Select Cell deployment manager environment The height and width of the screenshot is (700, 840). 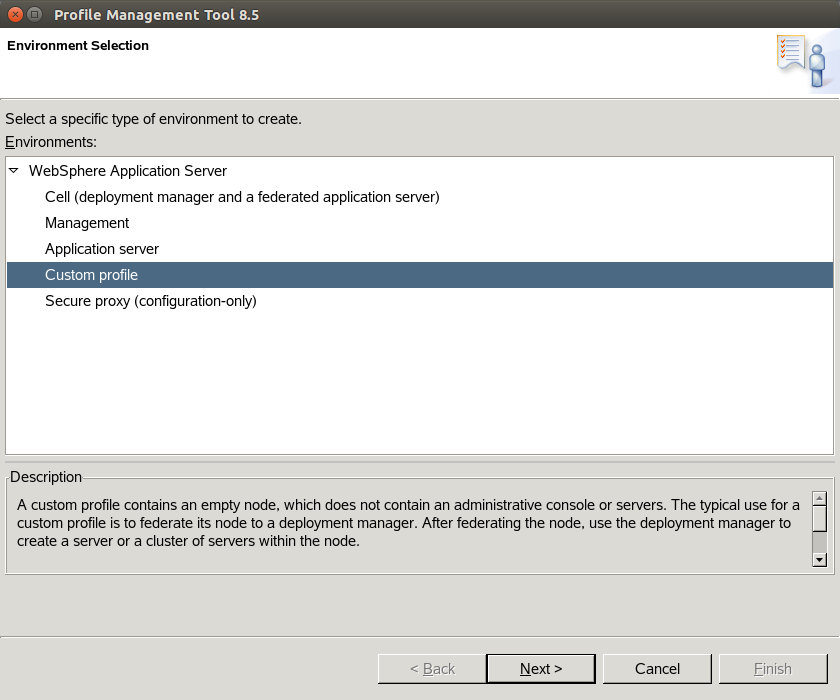click(242, 197)
